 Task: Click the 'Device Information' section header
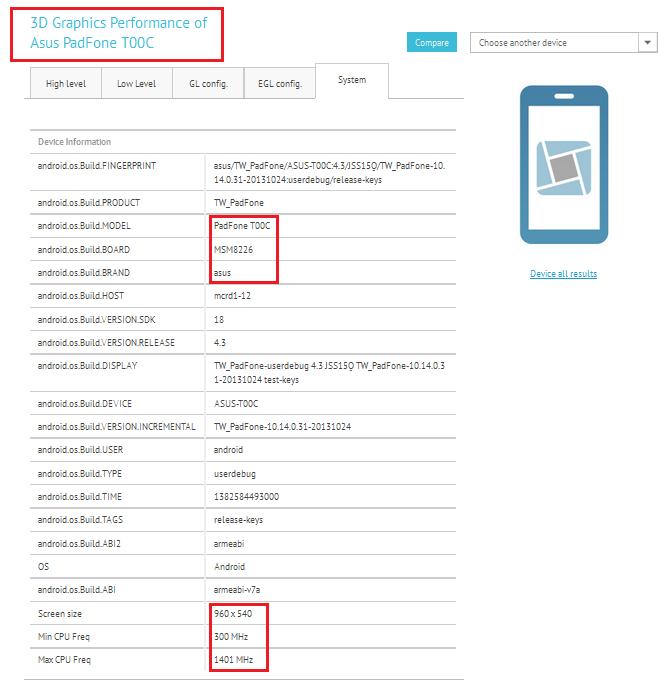click(x=74, y=142)
